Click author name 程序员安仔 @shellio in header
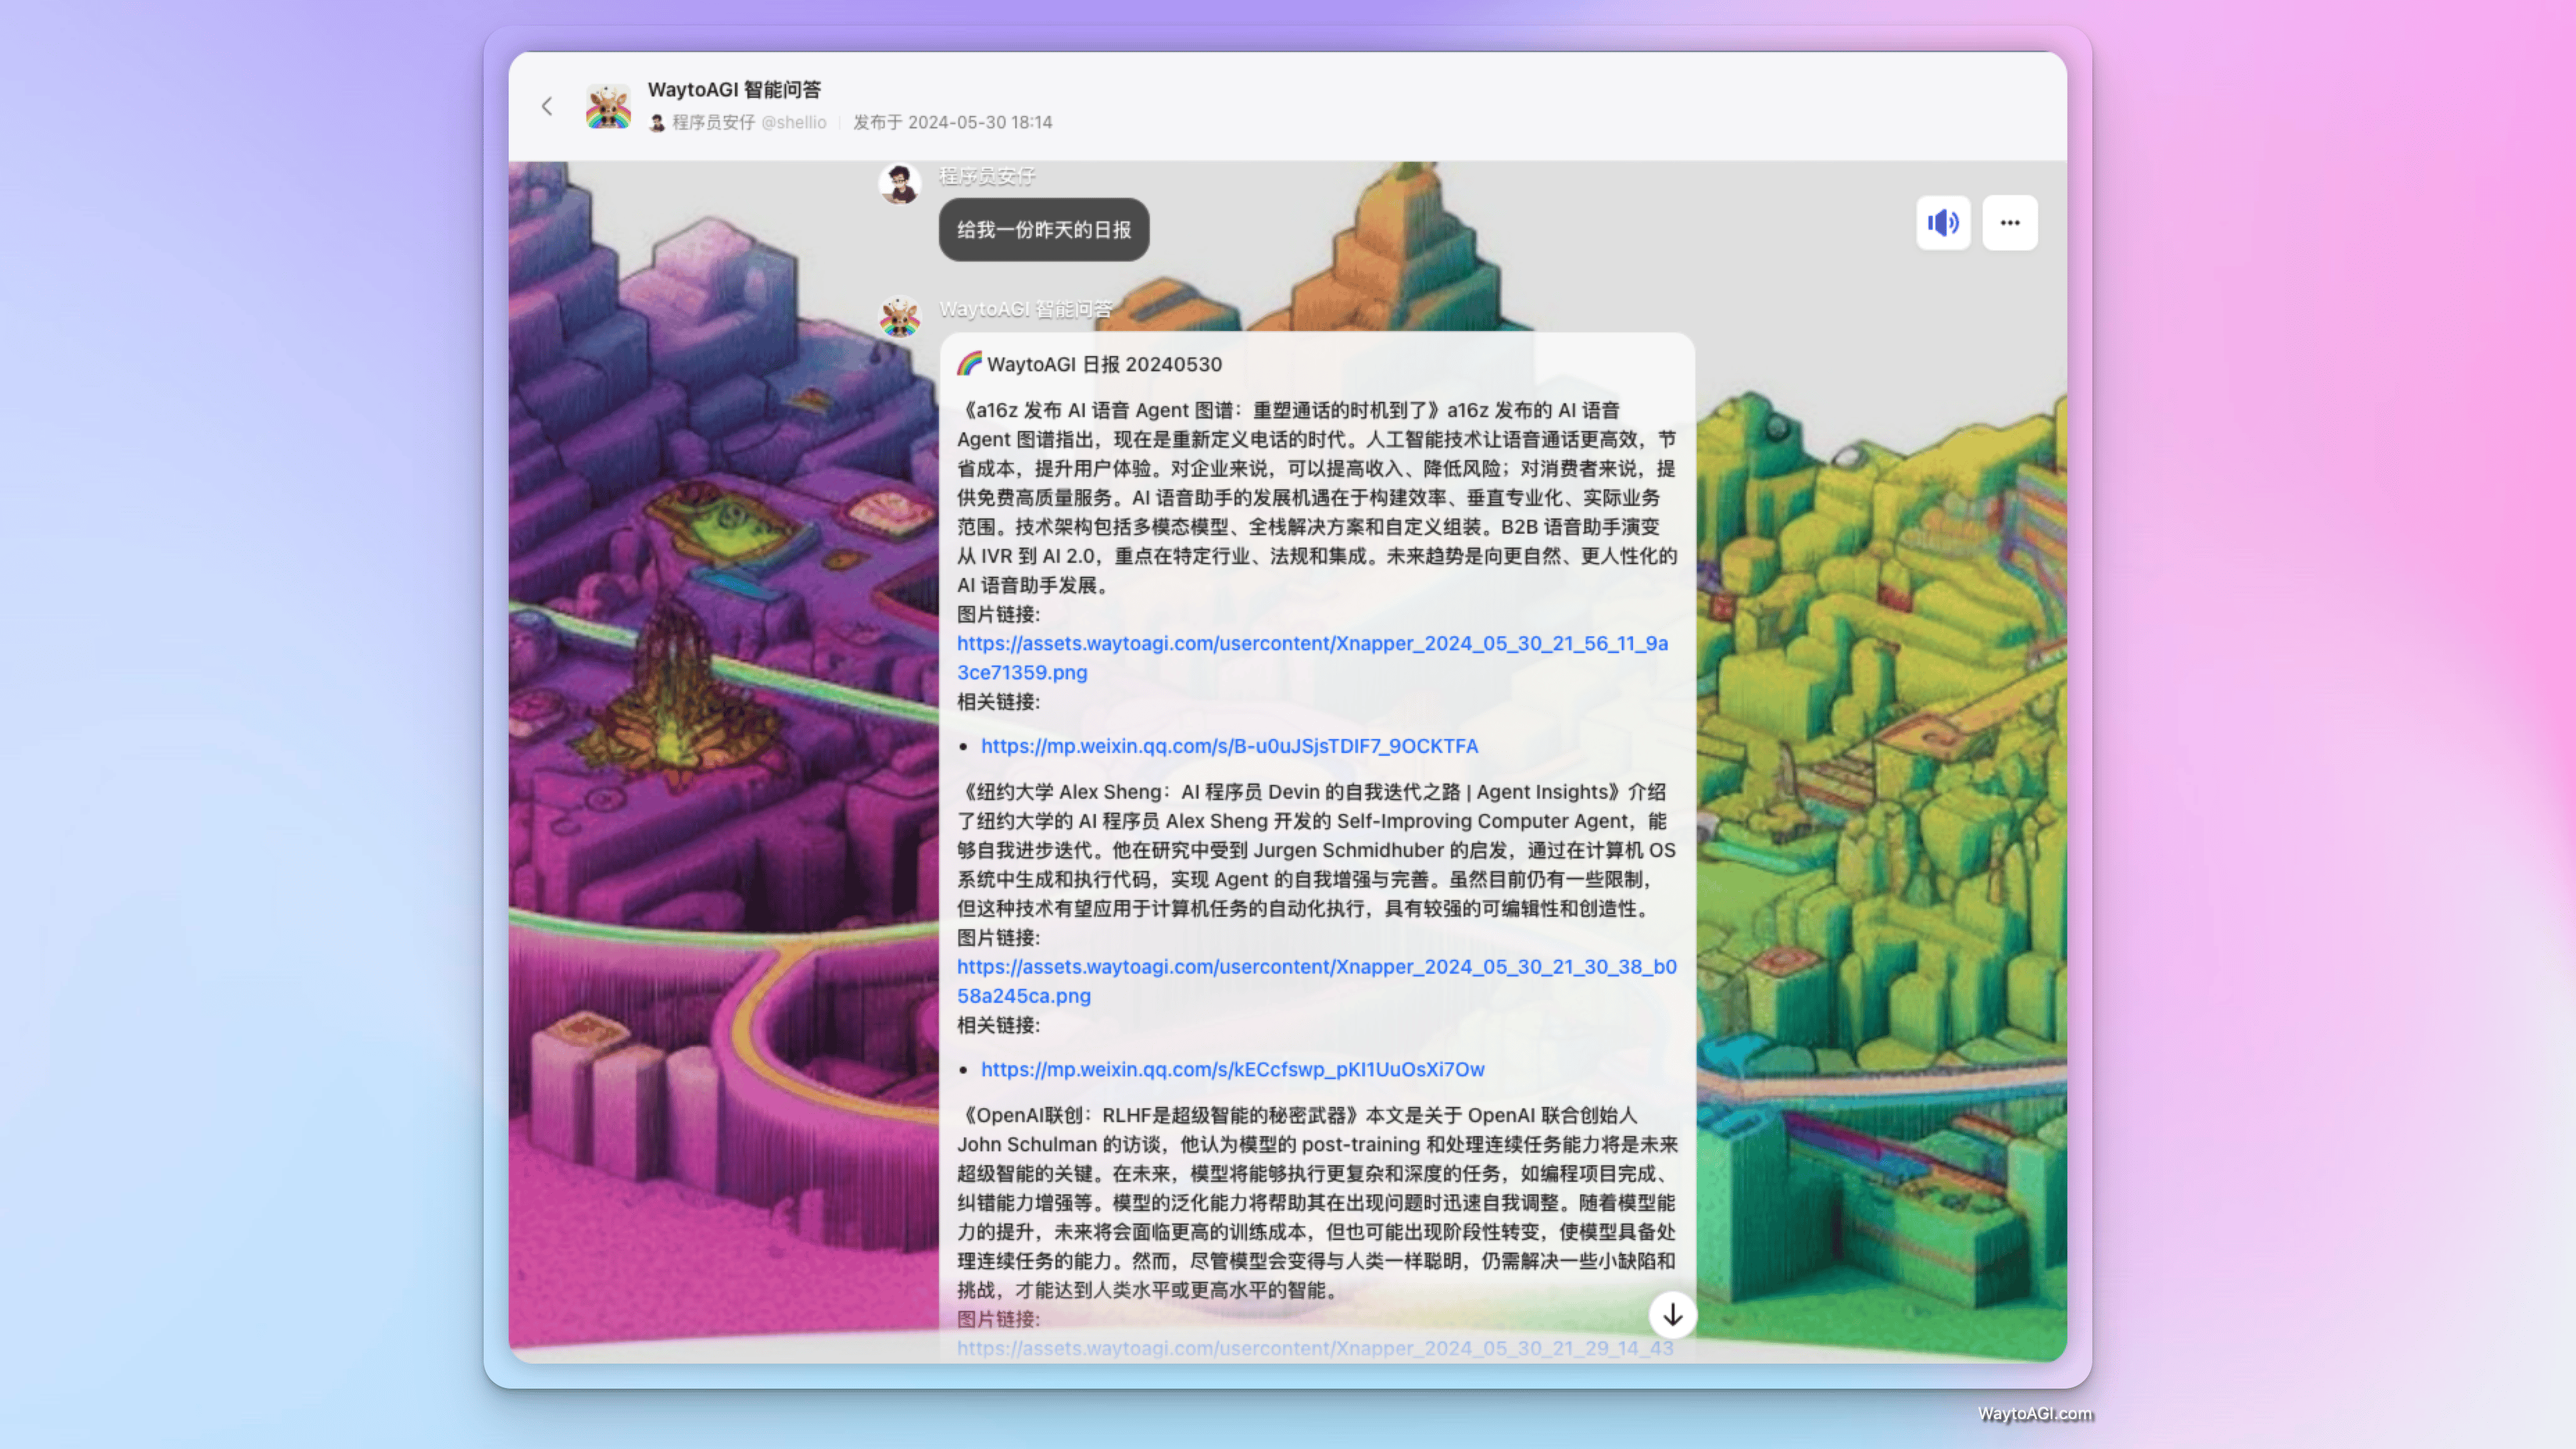Screen dimensions: 2576x1449 (749, 122)
